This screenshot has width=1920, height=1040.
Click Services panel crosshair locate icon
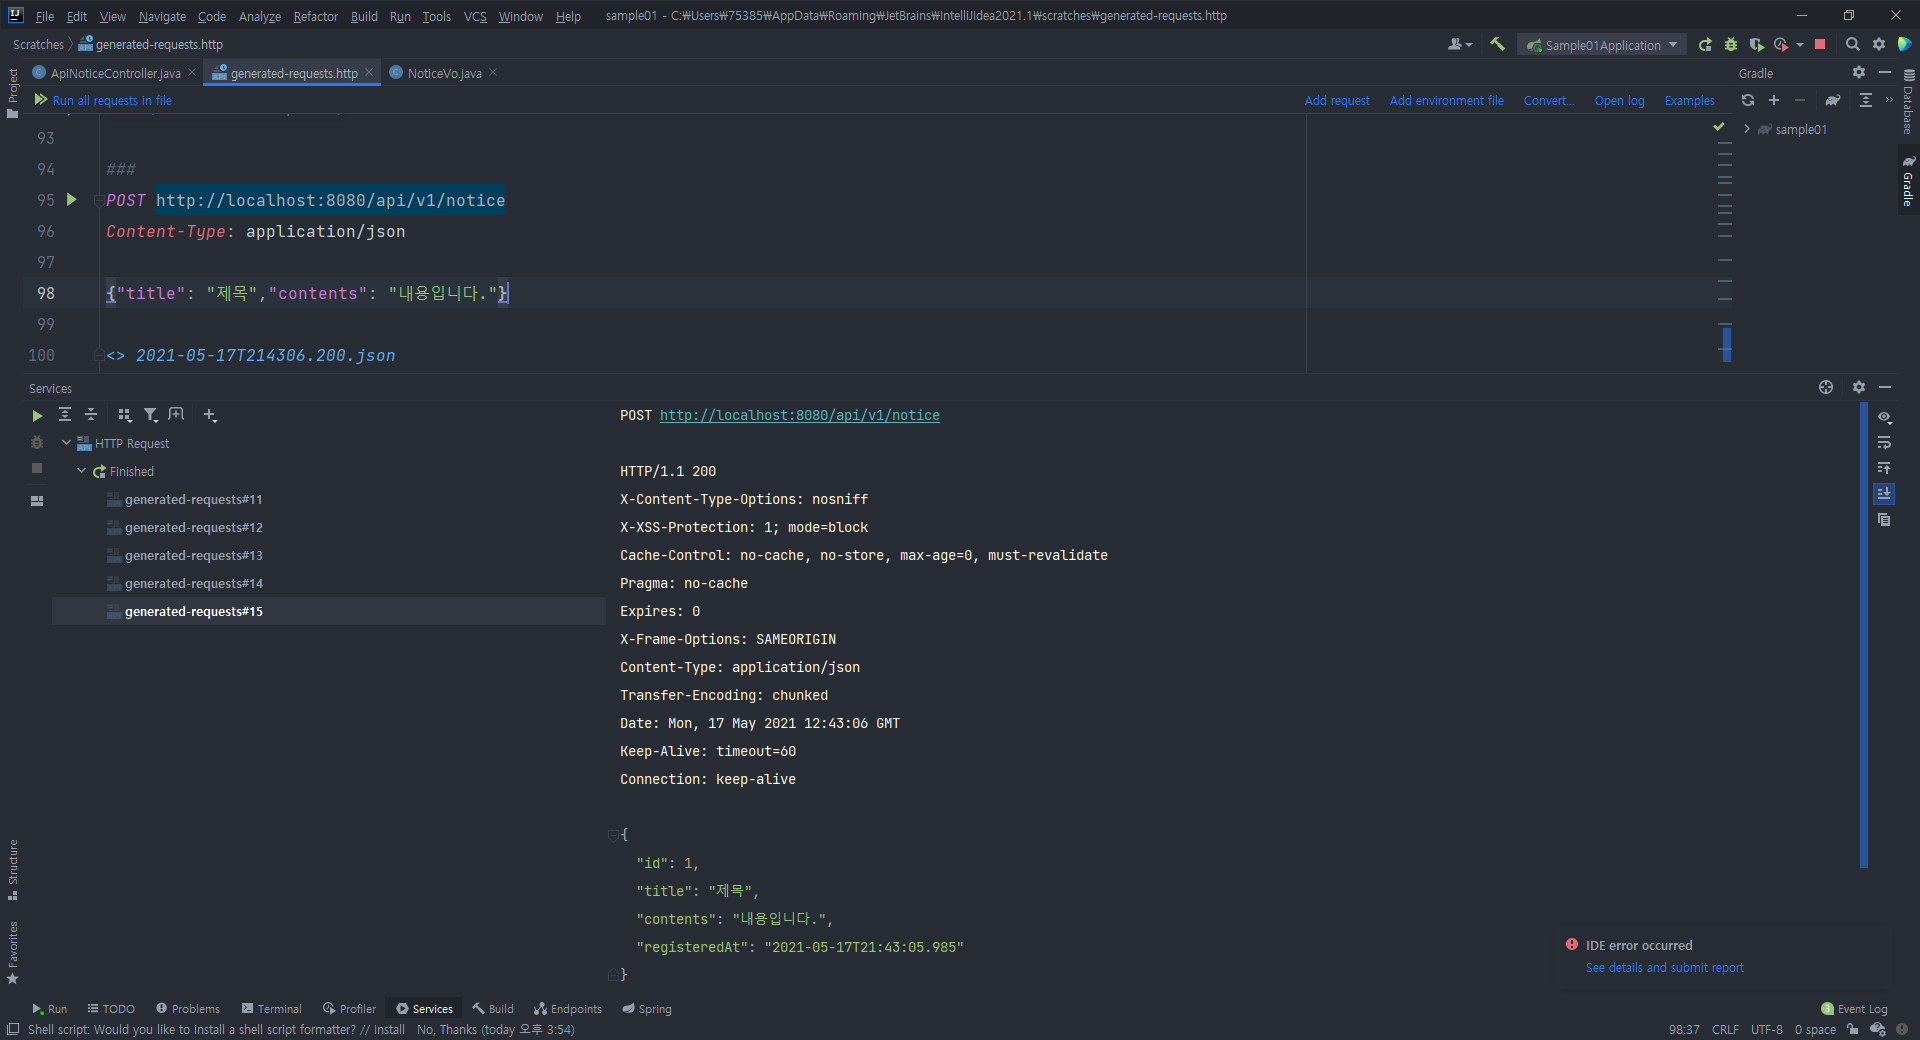point(1826,387)
